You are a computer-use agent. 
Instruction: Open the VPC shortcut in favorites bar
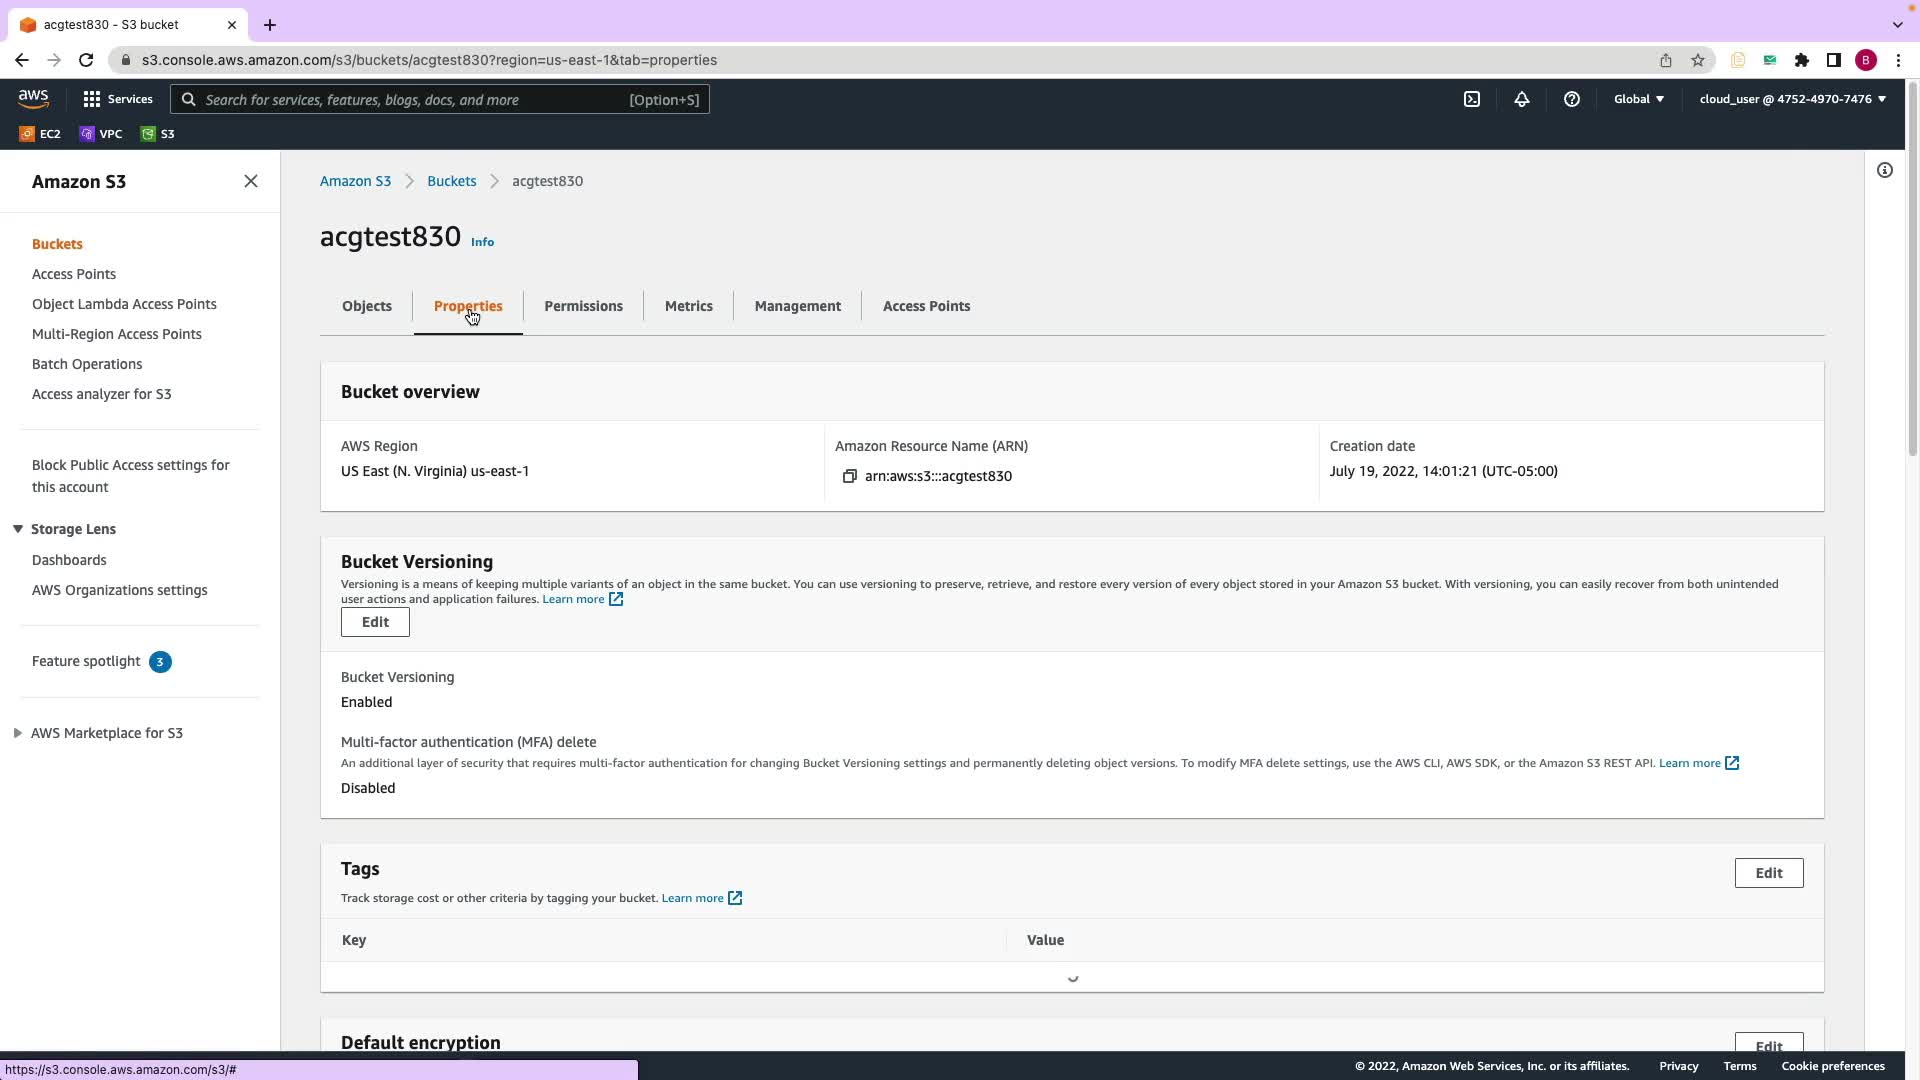point(101,134)
